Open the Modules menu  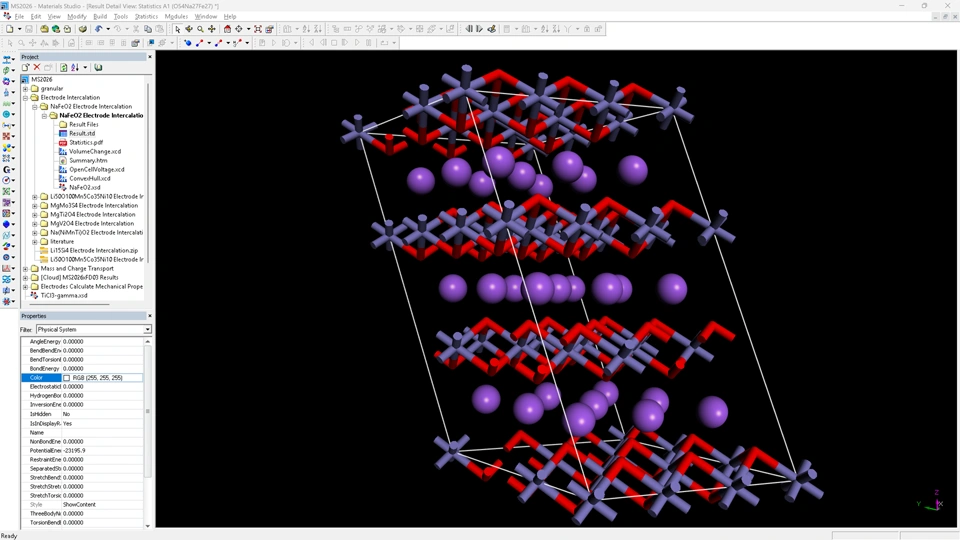(176, 17)
